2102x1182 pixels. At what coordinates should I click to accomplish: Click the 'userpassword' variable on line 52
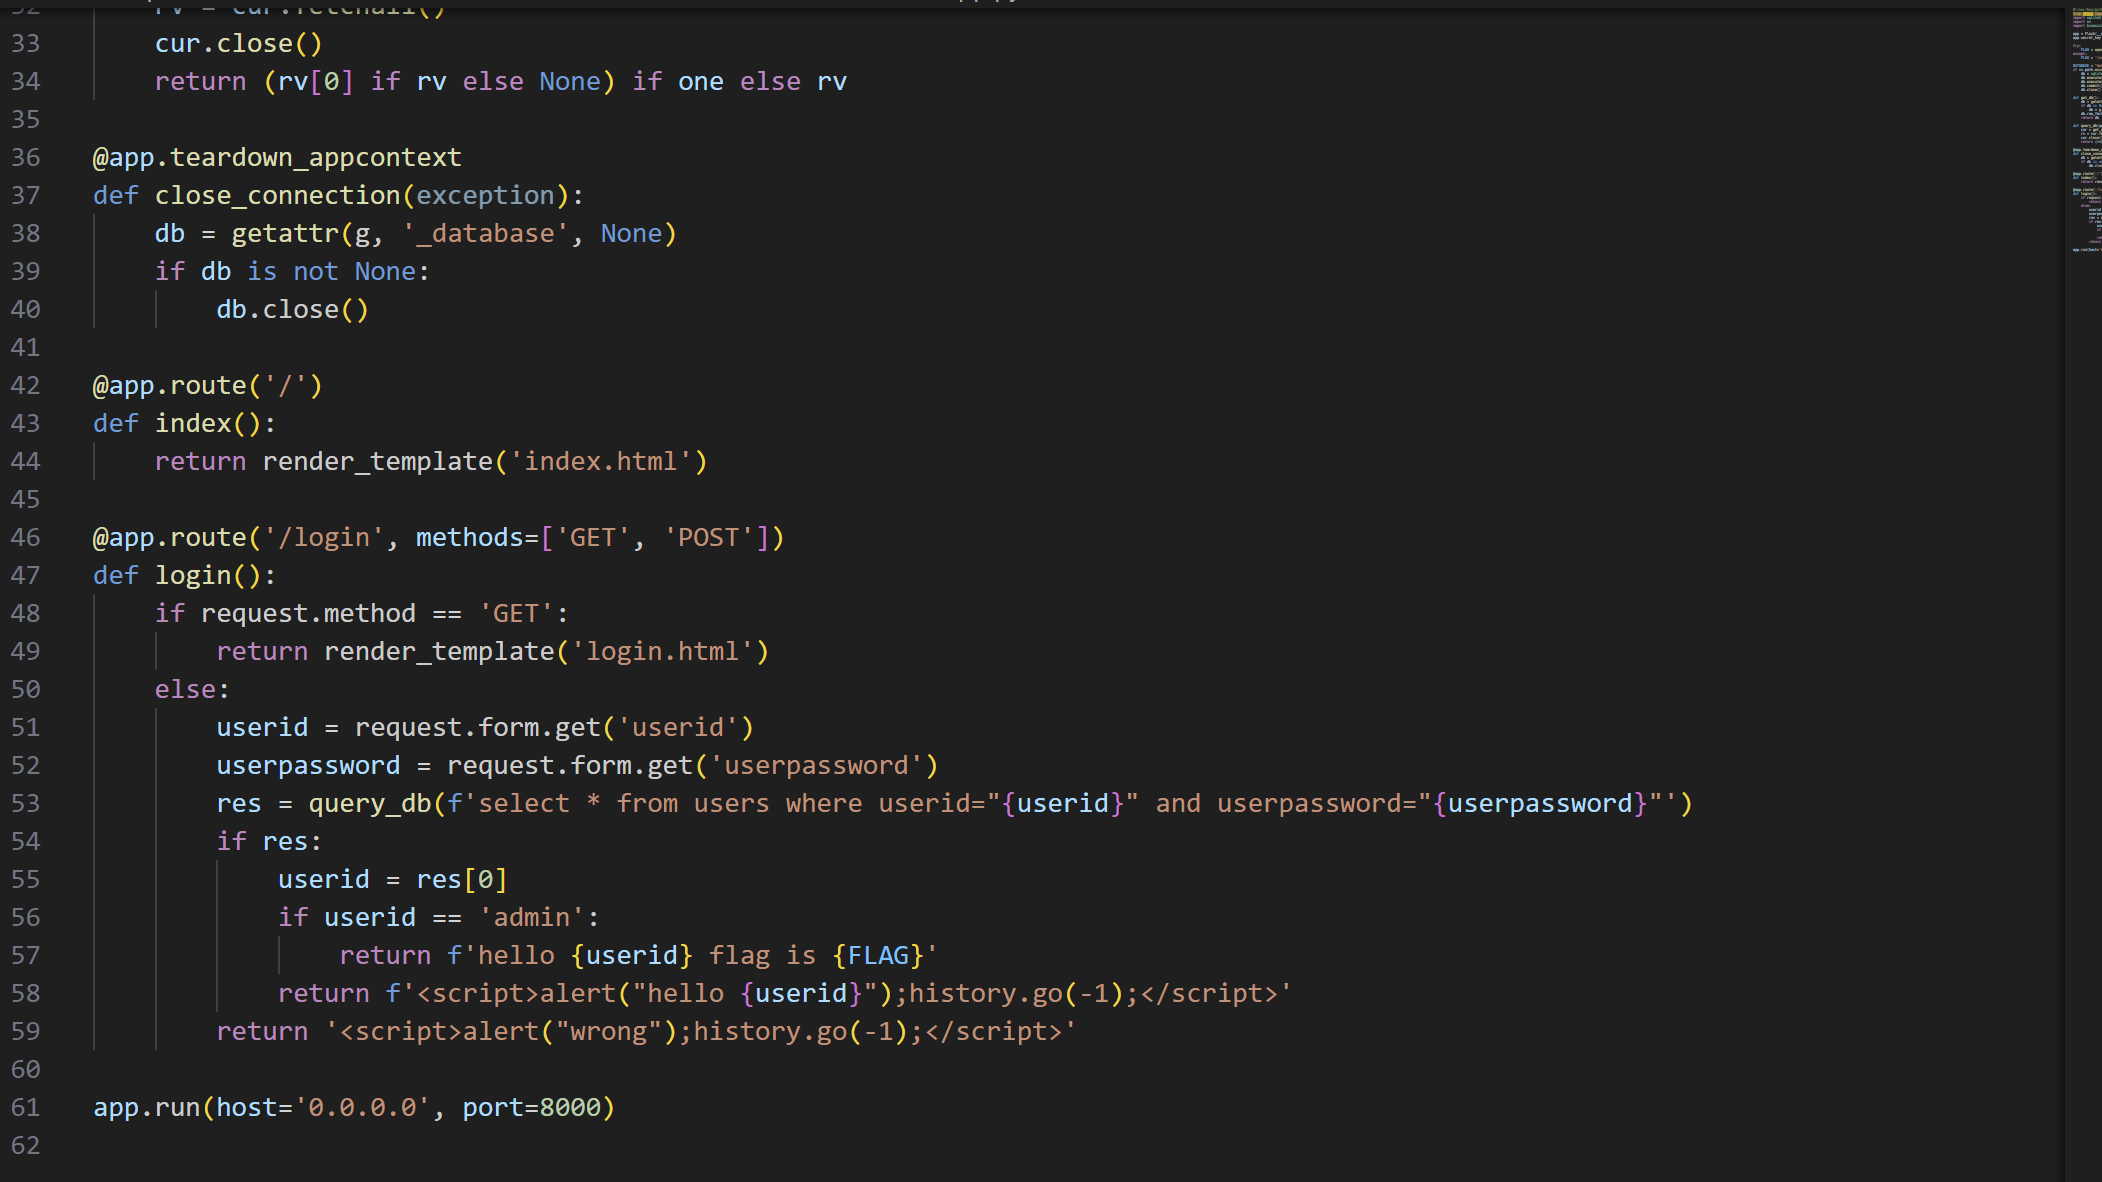click(x=308, y=766)
